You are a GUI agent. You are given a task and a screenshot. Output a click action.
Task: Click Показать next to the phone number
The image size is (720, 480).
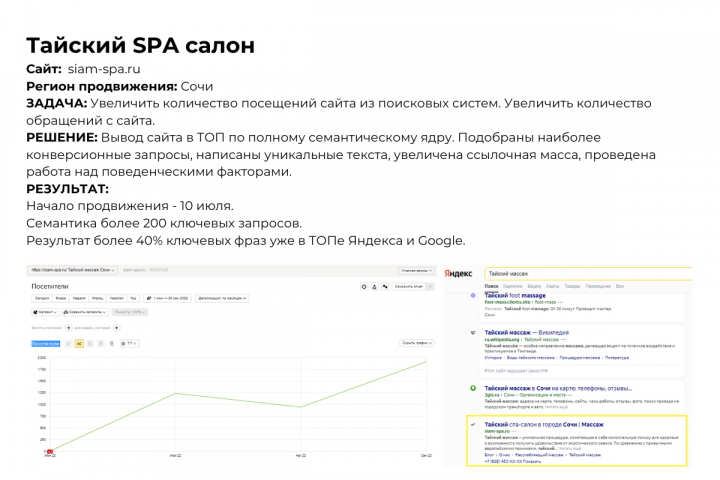tap(532, 461)
